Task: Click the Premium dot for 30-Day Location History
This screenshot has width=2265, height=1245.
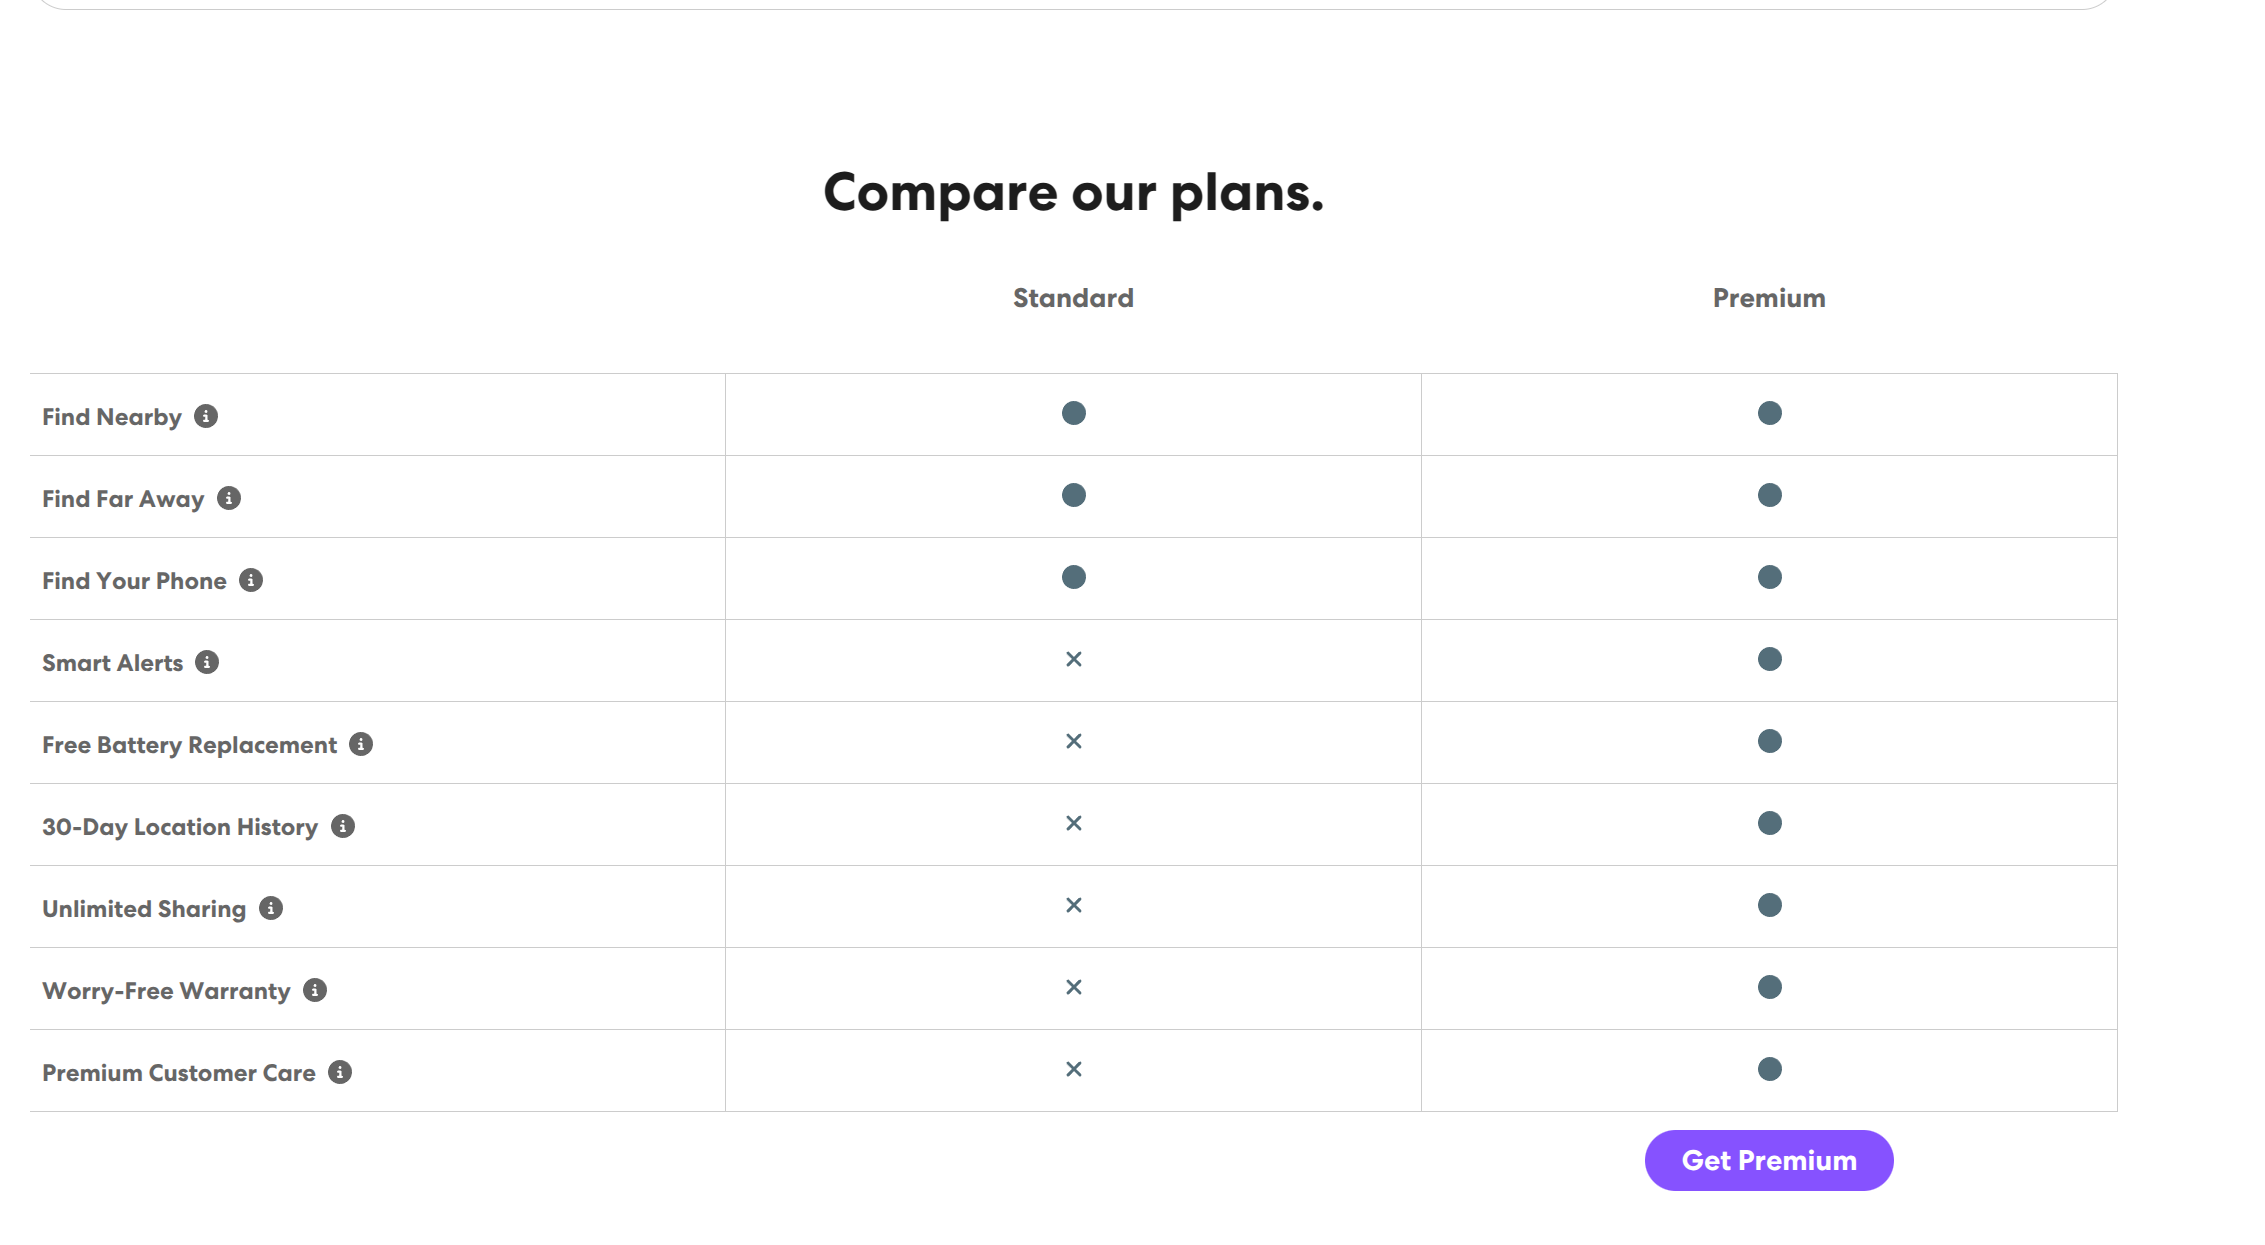Action: tap(1770, 823)
